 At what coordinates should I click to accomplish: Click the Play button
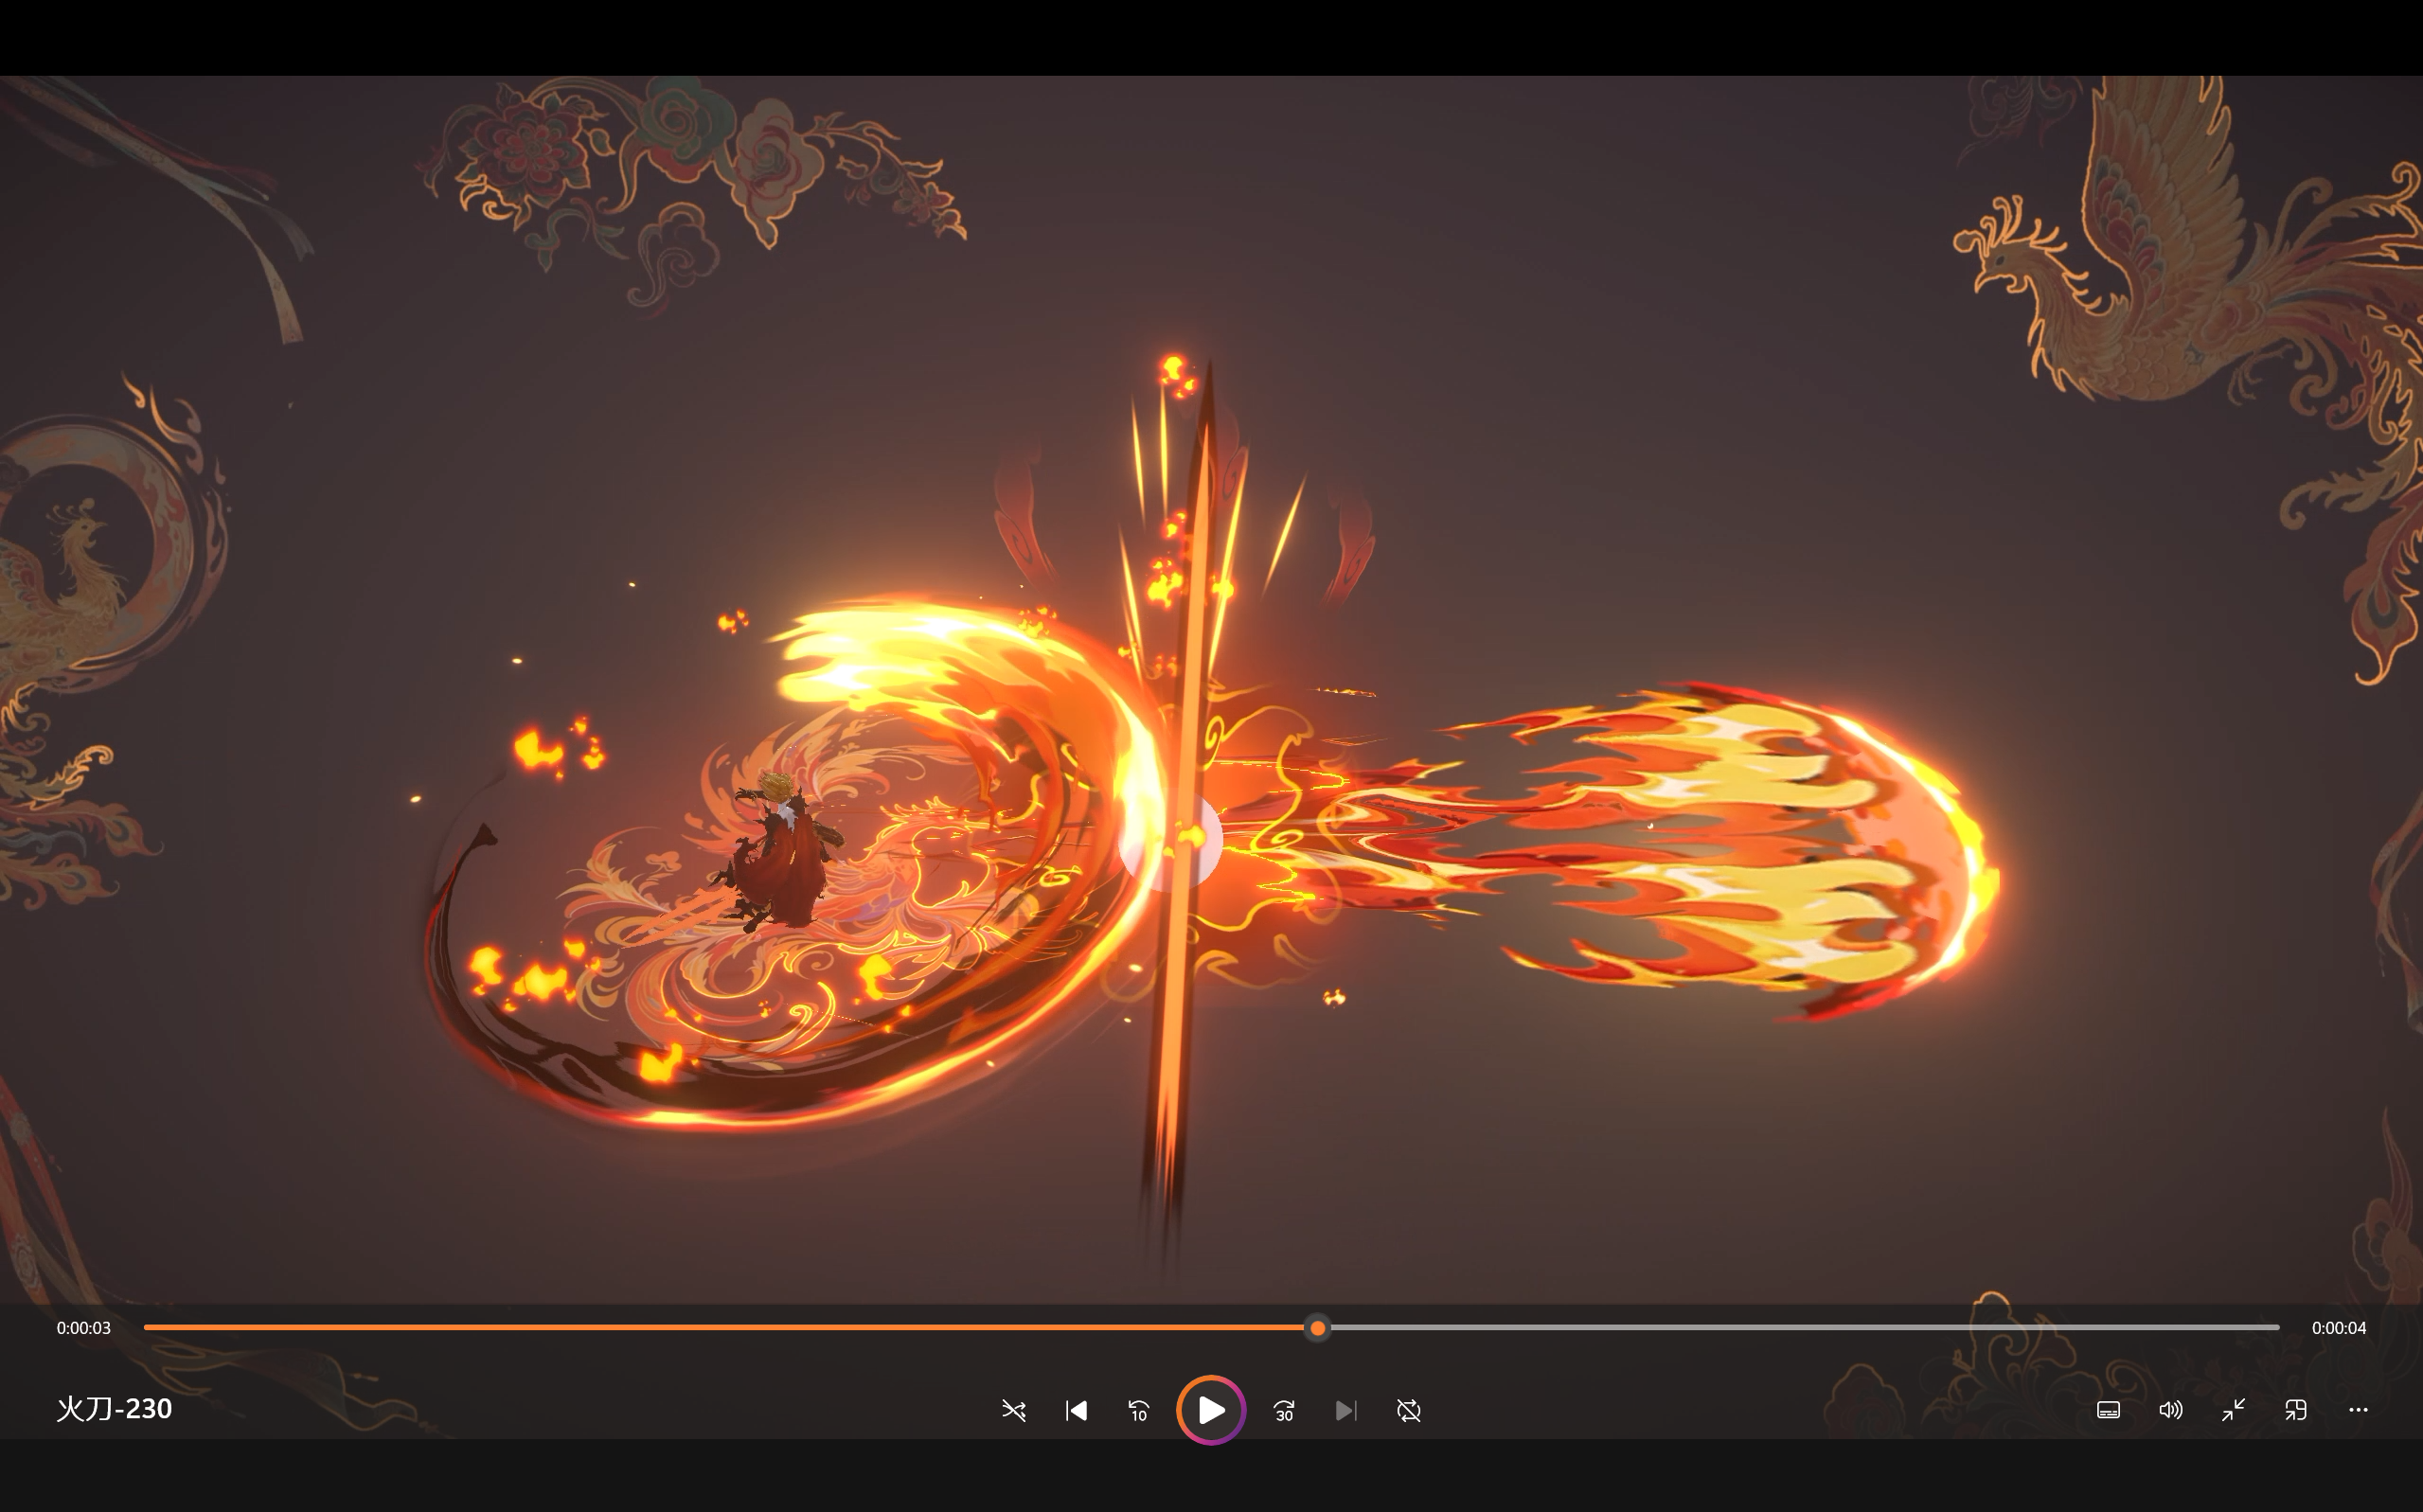(1211, 1410)
